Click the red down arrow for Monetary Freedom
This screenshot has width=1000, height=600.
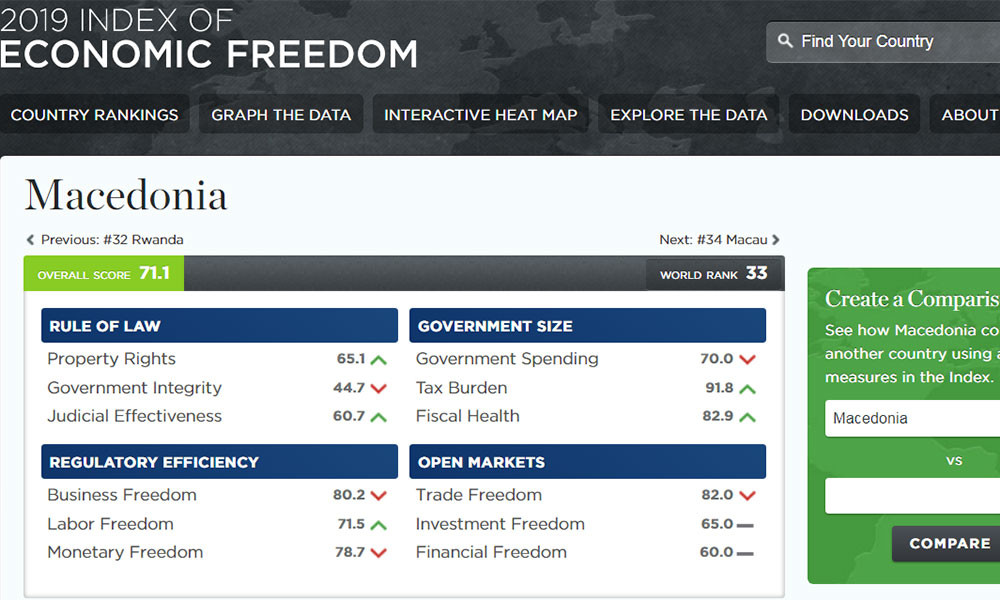(x=378, y=553)
